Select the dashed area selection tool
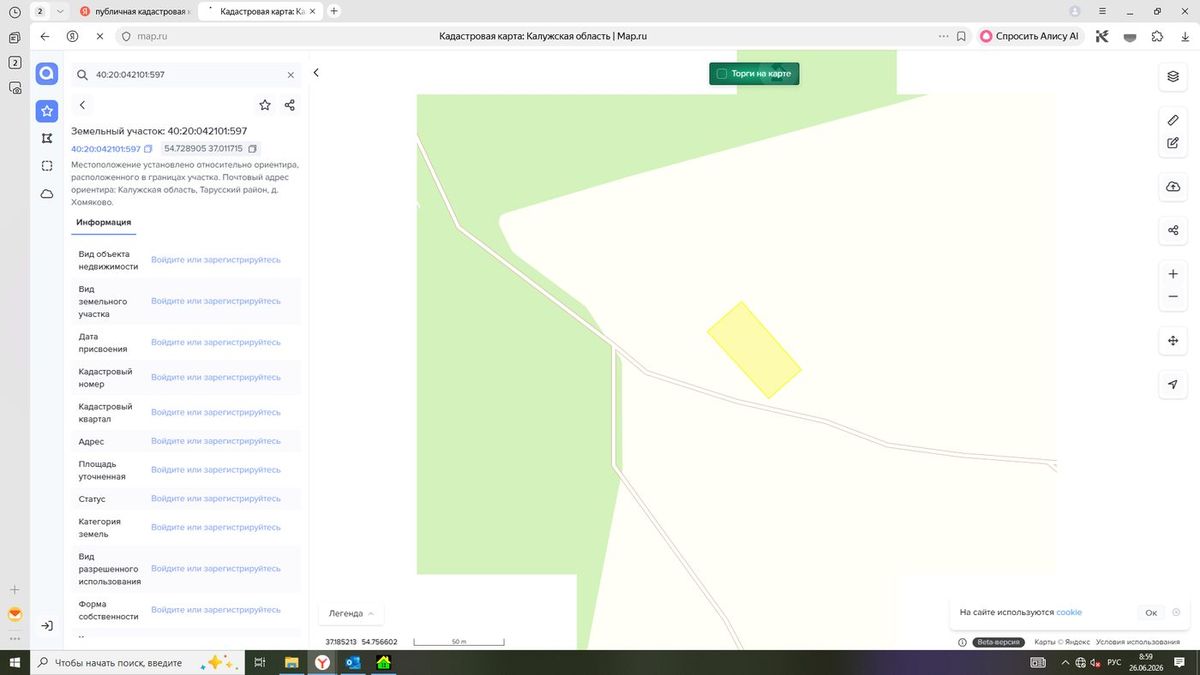1200x675 pixels. [x=47, y=166]
